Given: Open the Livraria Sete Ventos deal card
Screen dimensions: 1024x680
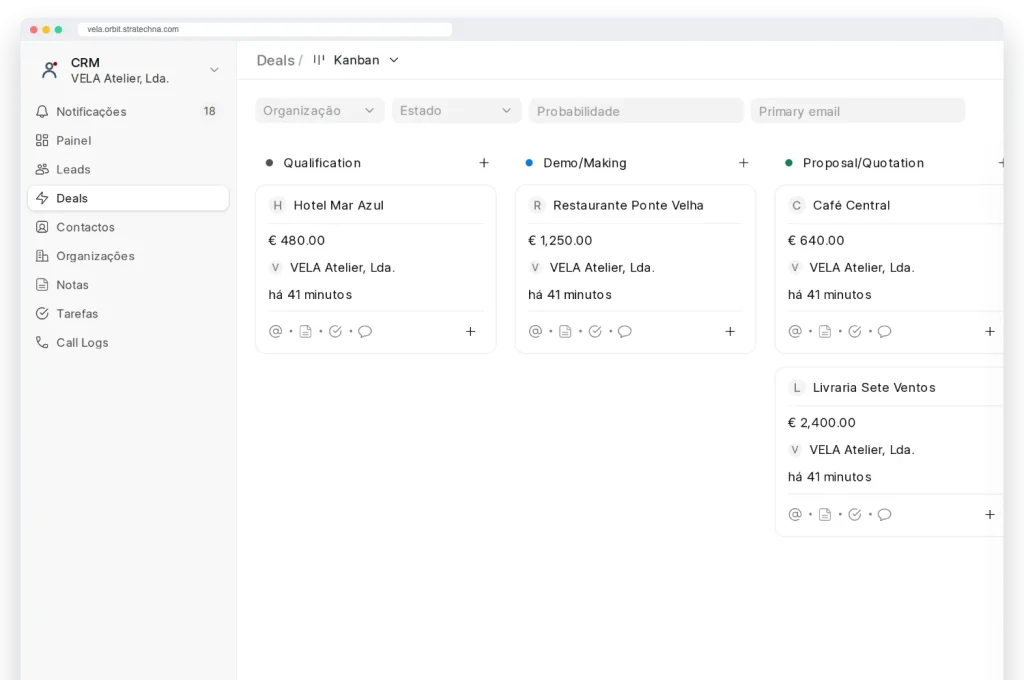Looking at the screenshot, I should point(889,451).
